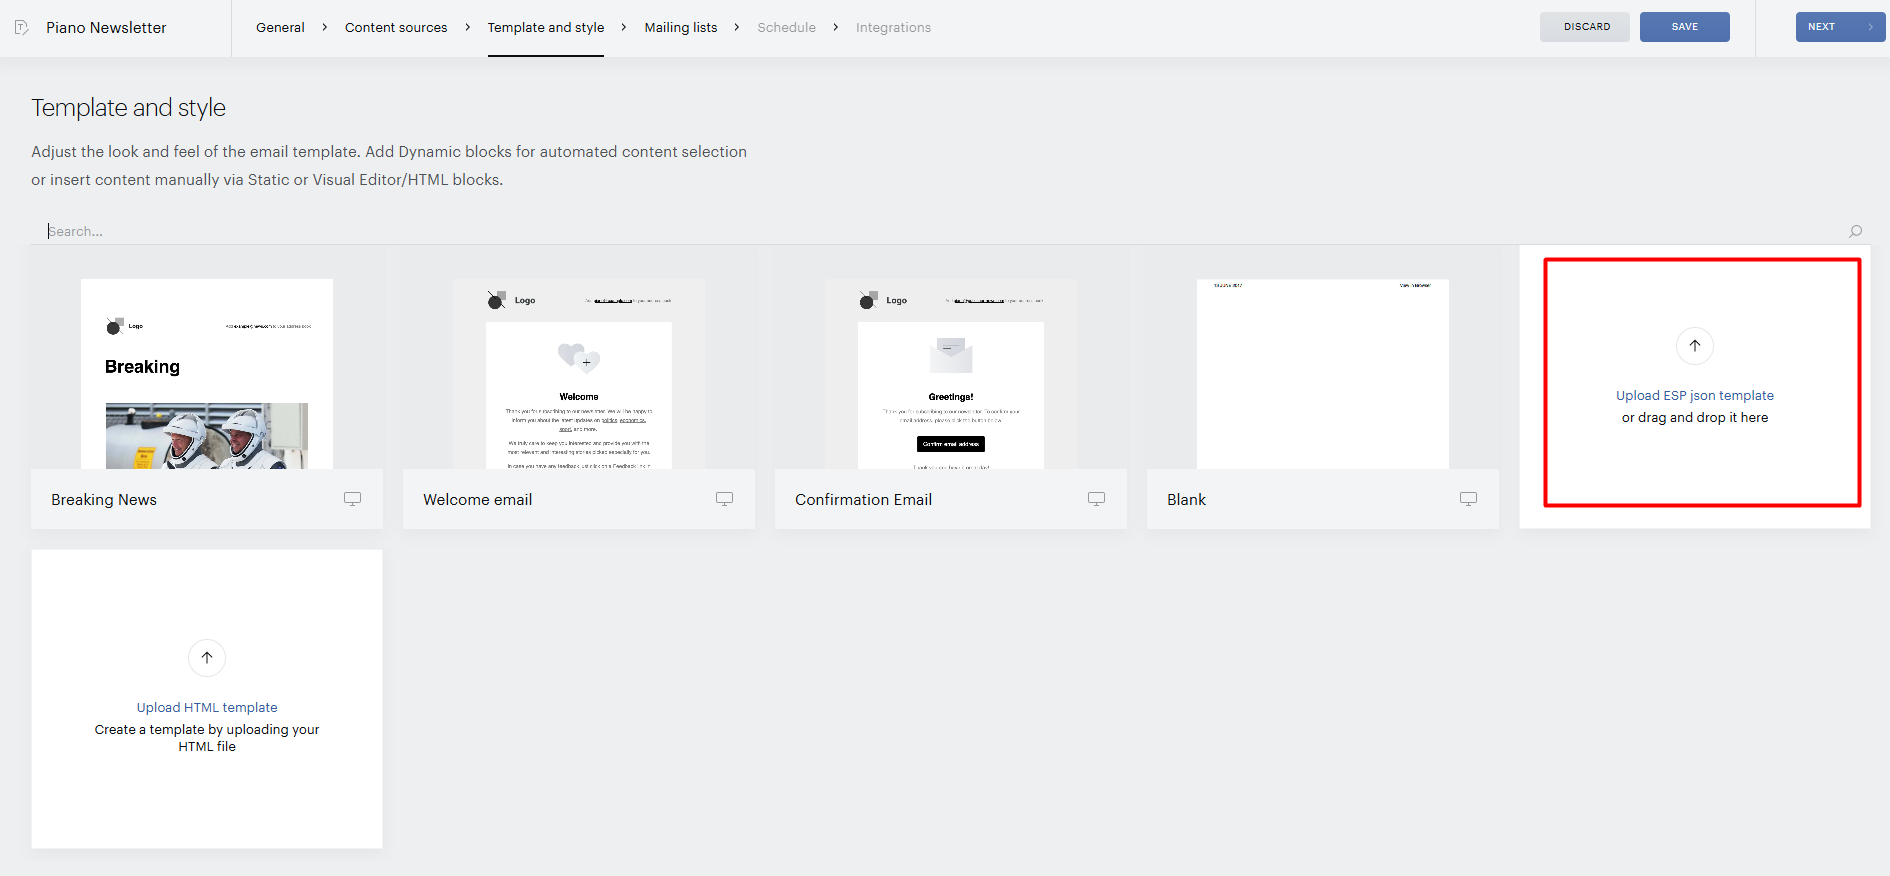Image resolution: width=1890 pixels, height=876 pixels.
Task: Click Welcome email preview monitor icon
Action: (x=724, y=499)
